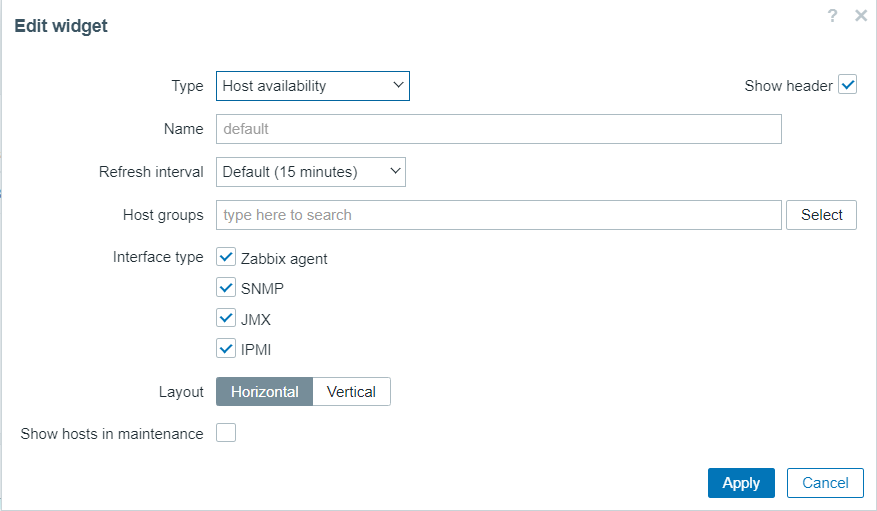
Task: Select the Horizontal layout option
Action: tap(264, 392)
